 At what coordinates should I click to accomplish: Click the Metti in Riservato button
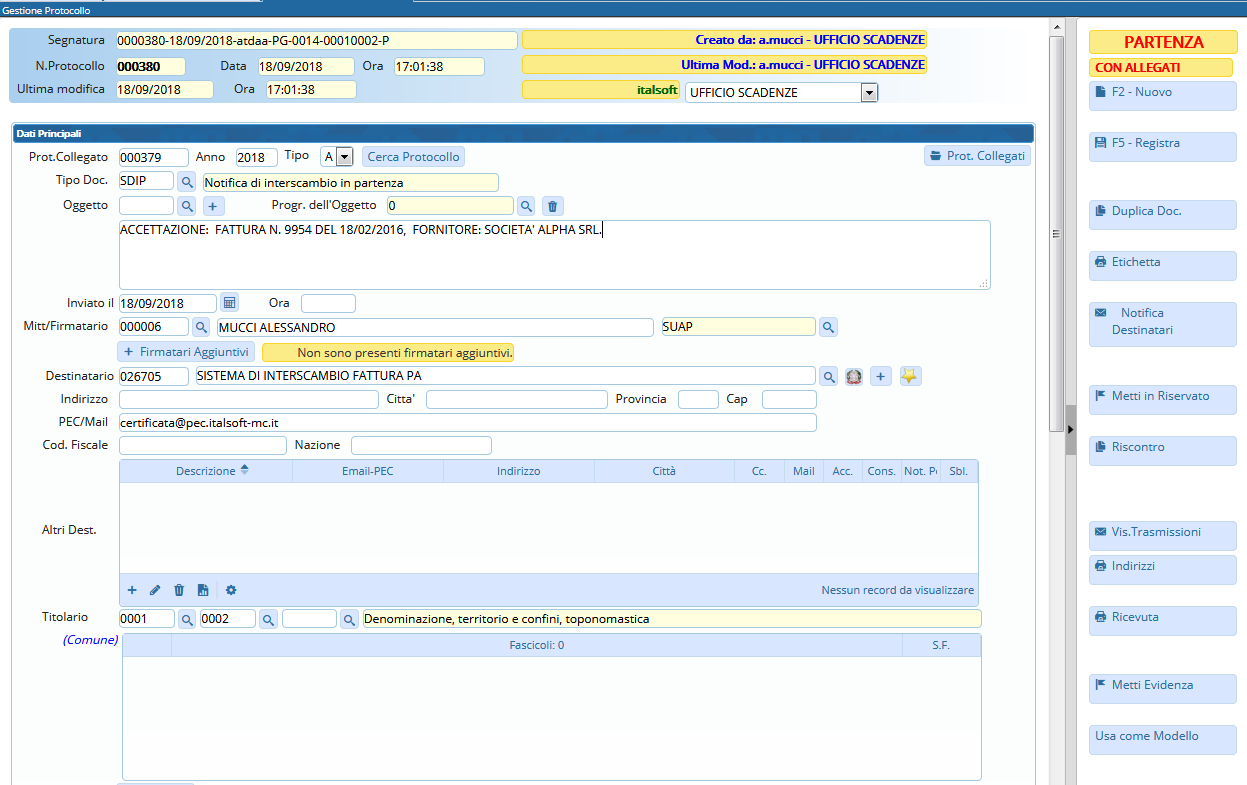(x=1162, y=397)
